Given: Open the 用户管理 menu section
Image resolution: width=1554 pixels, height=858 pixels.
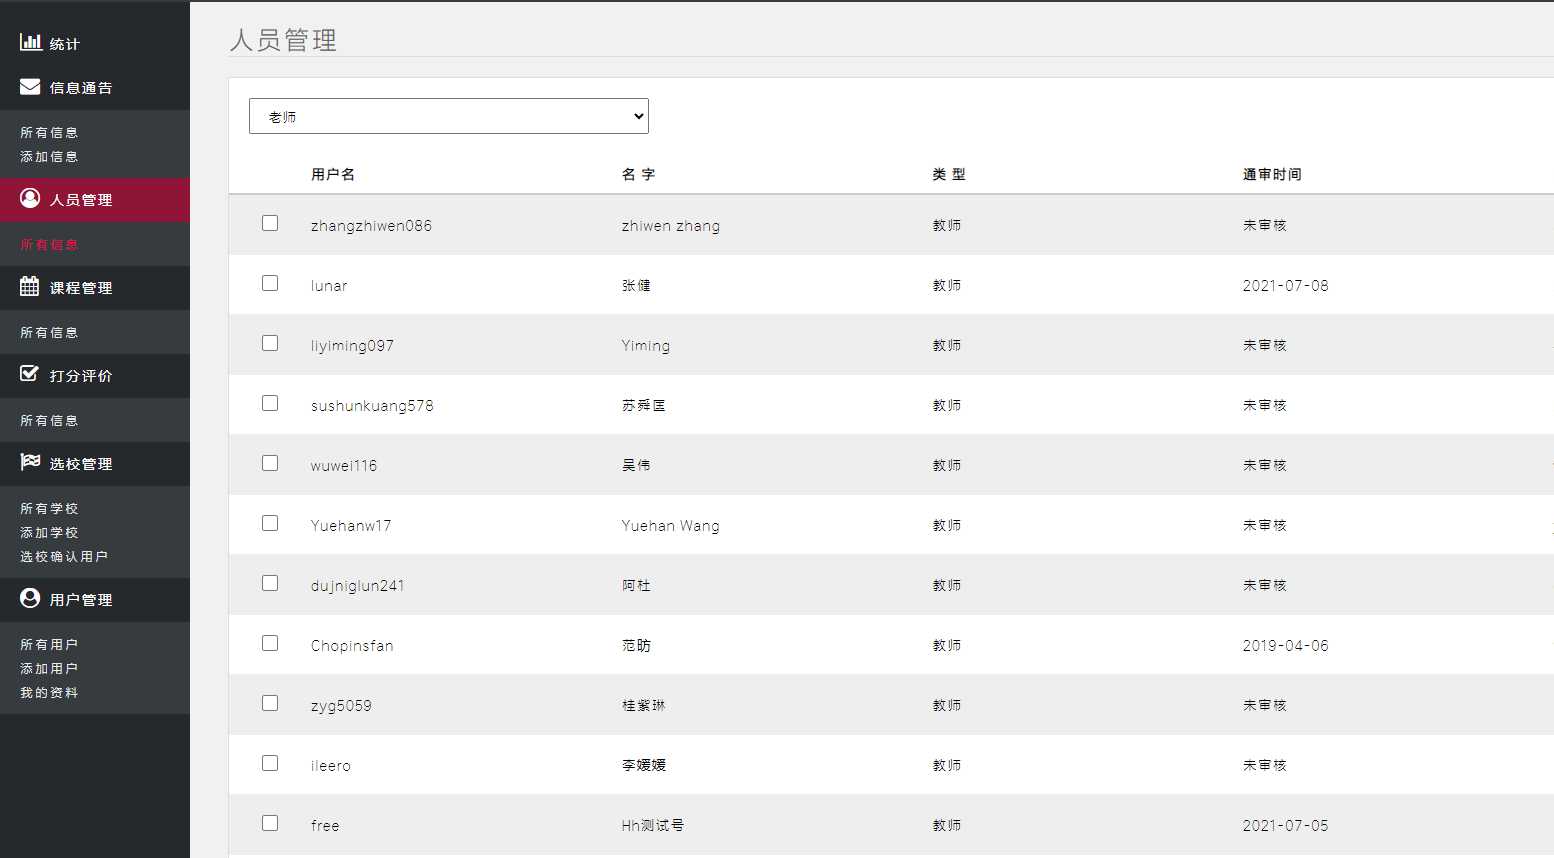Looking at the screenshot, I should (x=95, y=600).
